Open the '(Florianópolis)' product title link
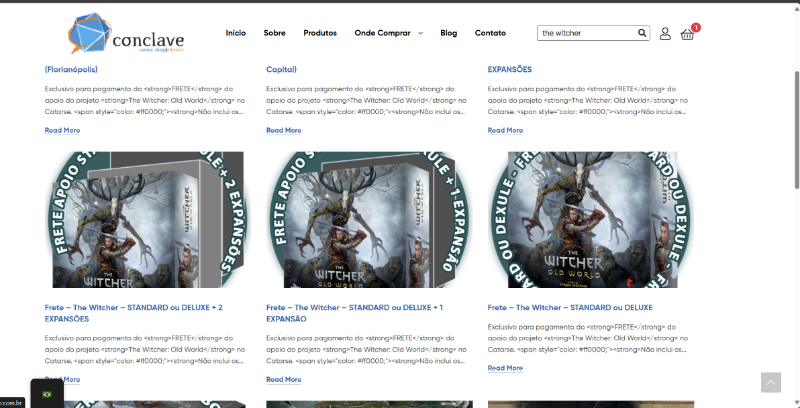Viewport: 800px width, 408px height. (71, 69)
